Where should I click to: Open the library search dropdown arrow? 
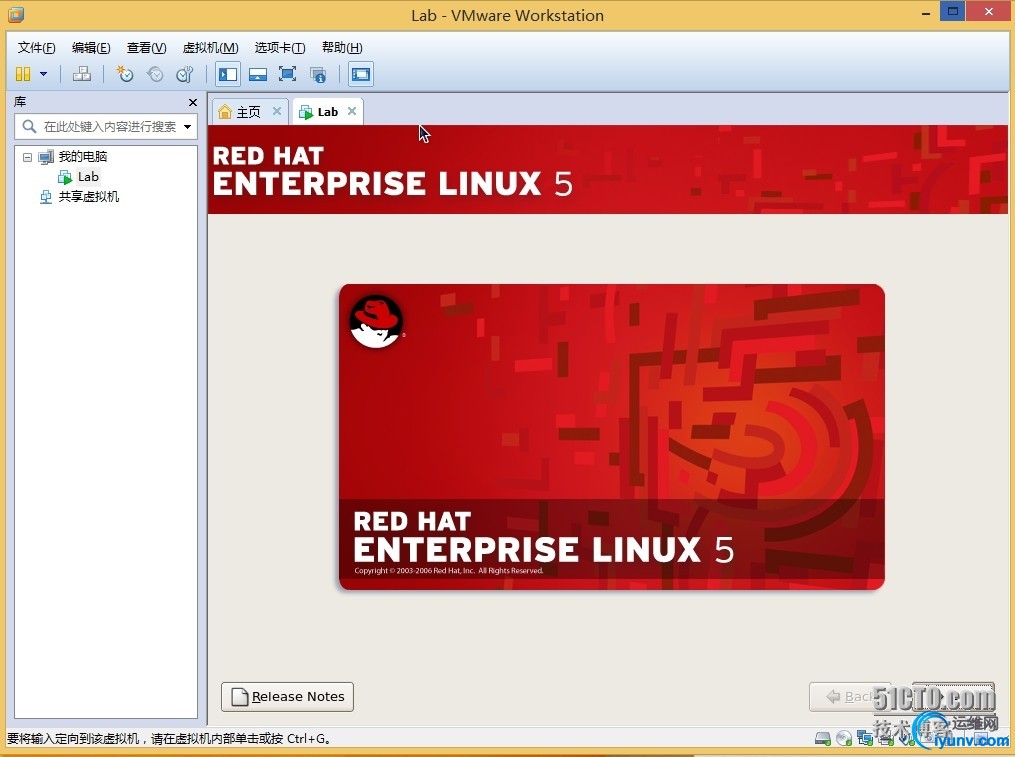click(x=187, y=126)
